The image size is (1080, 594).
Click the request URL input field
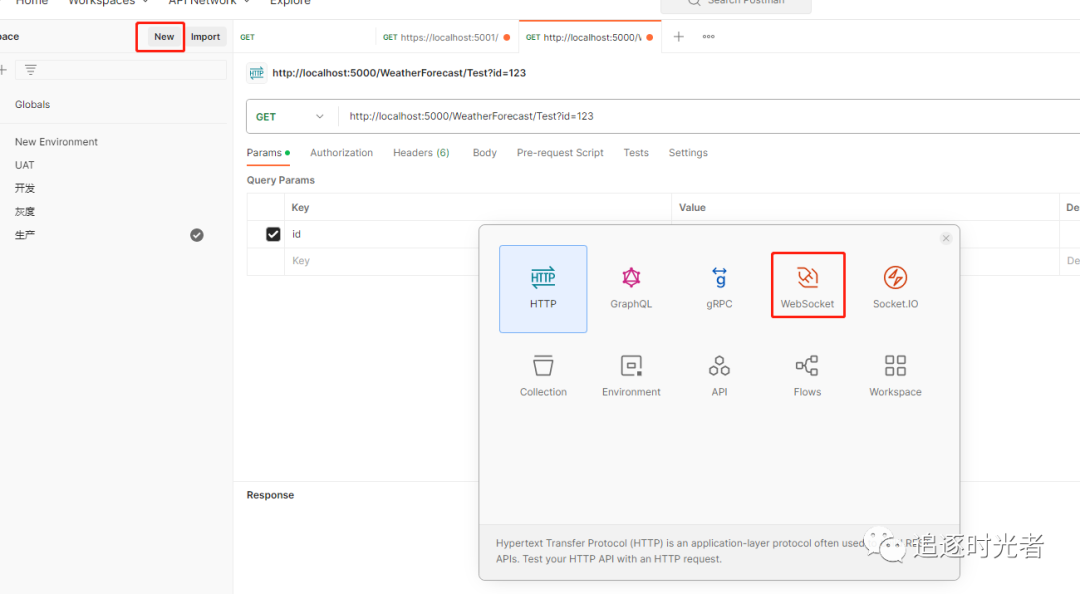709,116
